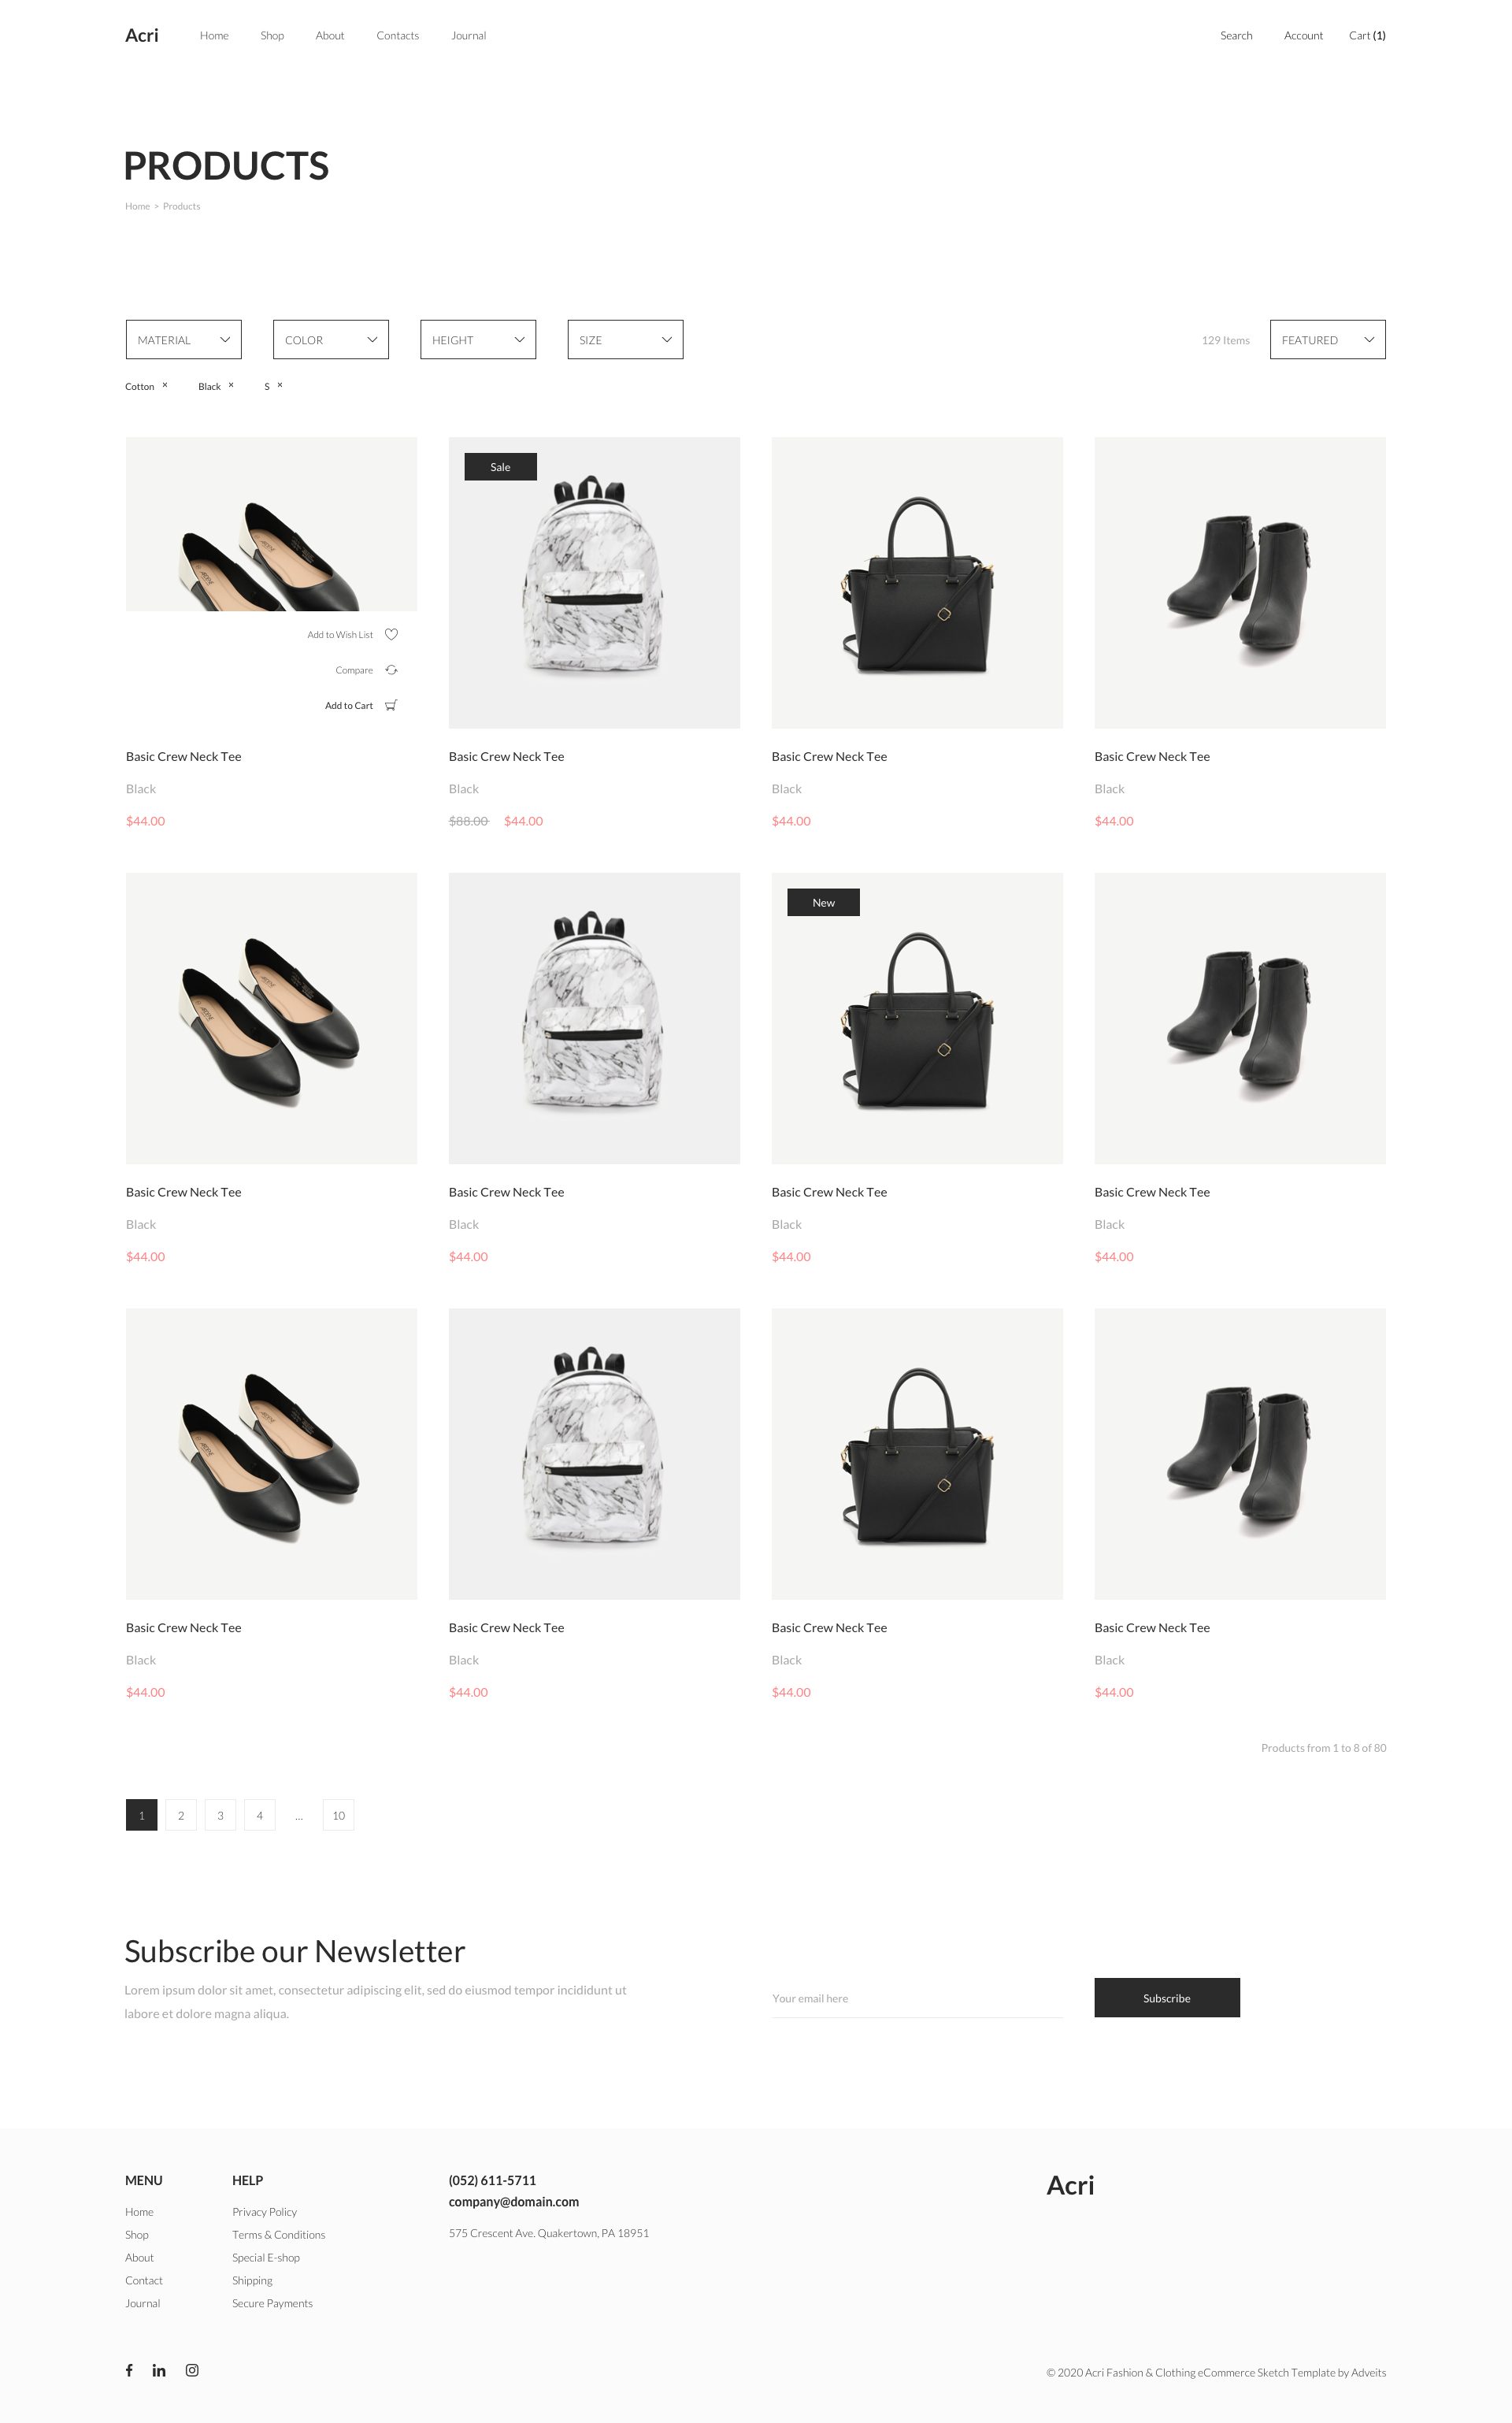This screenshot has height=2423, width=1512.
Task: Click the Subscribe button
Action: [1167, 1998]
